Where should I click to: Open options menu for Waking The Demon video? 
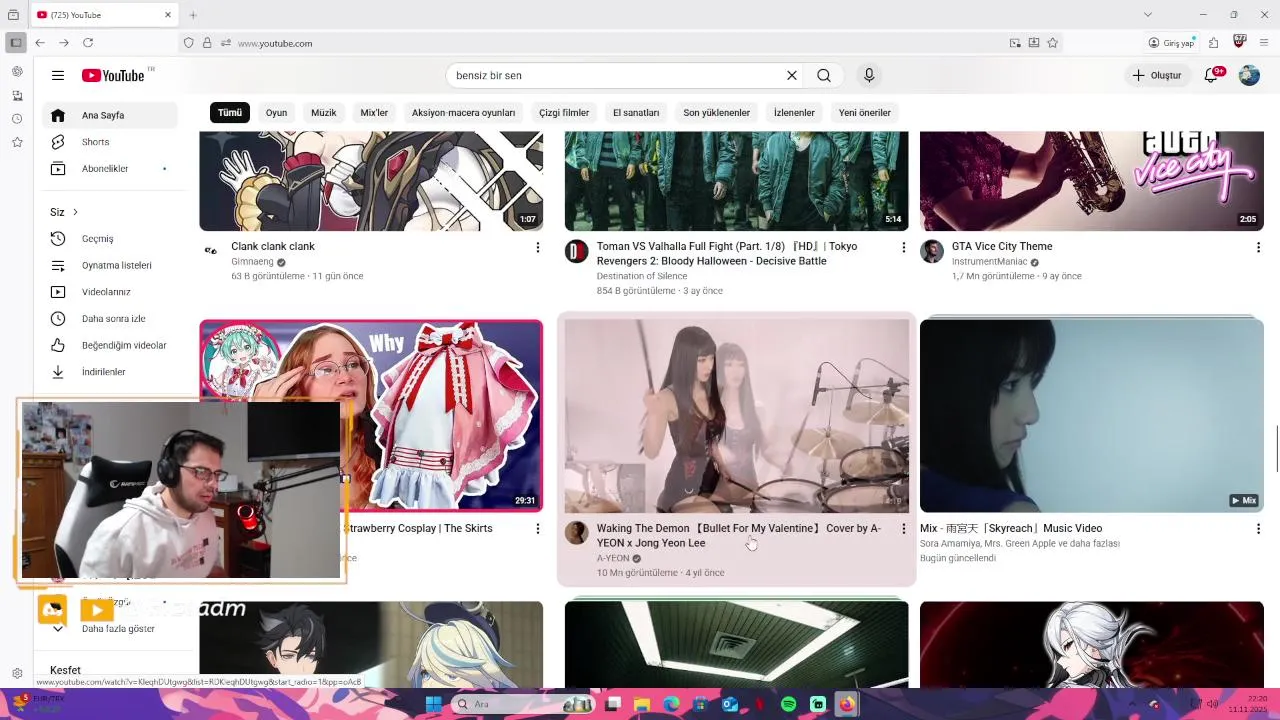(x=904, y=529)
